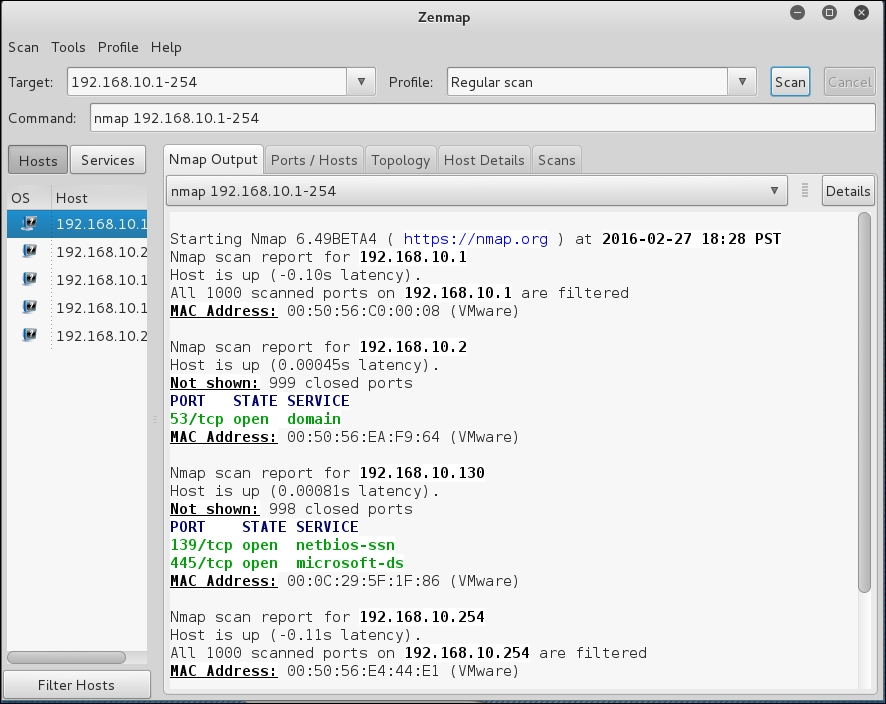Image resolution: width=886 pixels, height=704 pixels.
Task: Click the OS icon of the last host row
Action: click(30, 335)
